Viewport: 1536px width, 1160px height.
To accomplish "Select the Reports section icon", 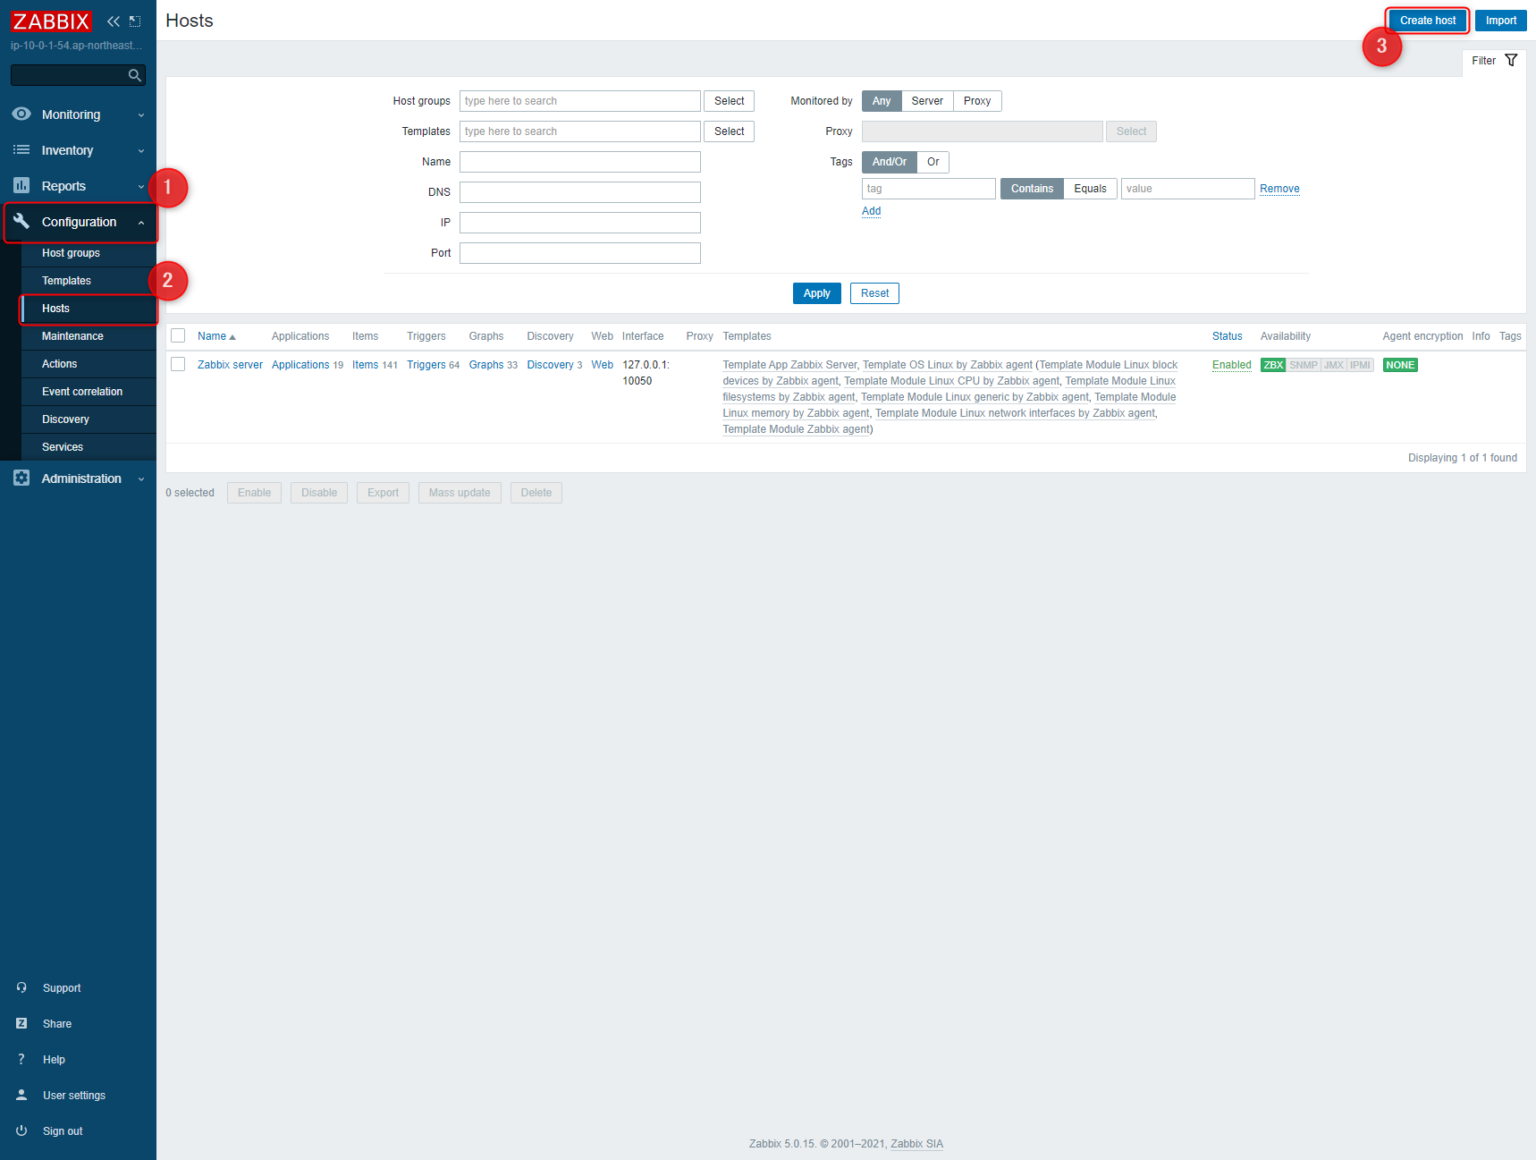I will tap(21, 185).
